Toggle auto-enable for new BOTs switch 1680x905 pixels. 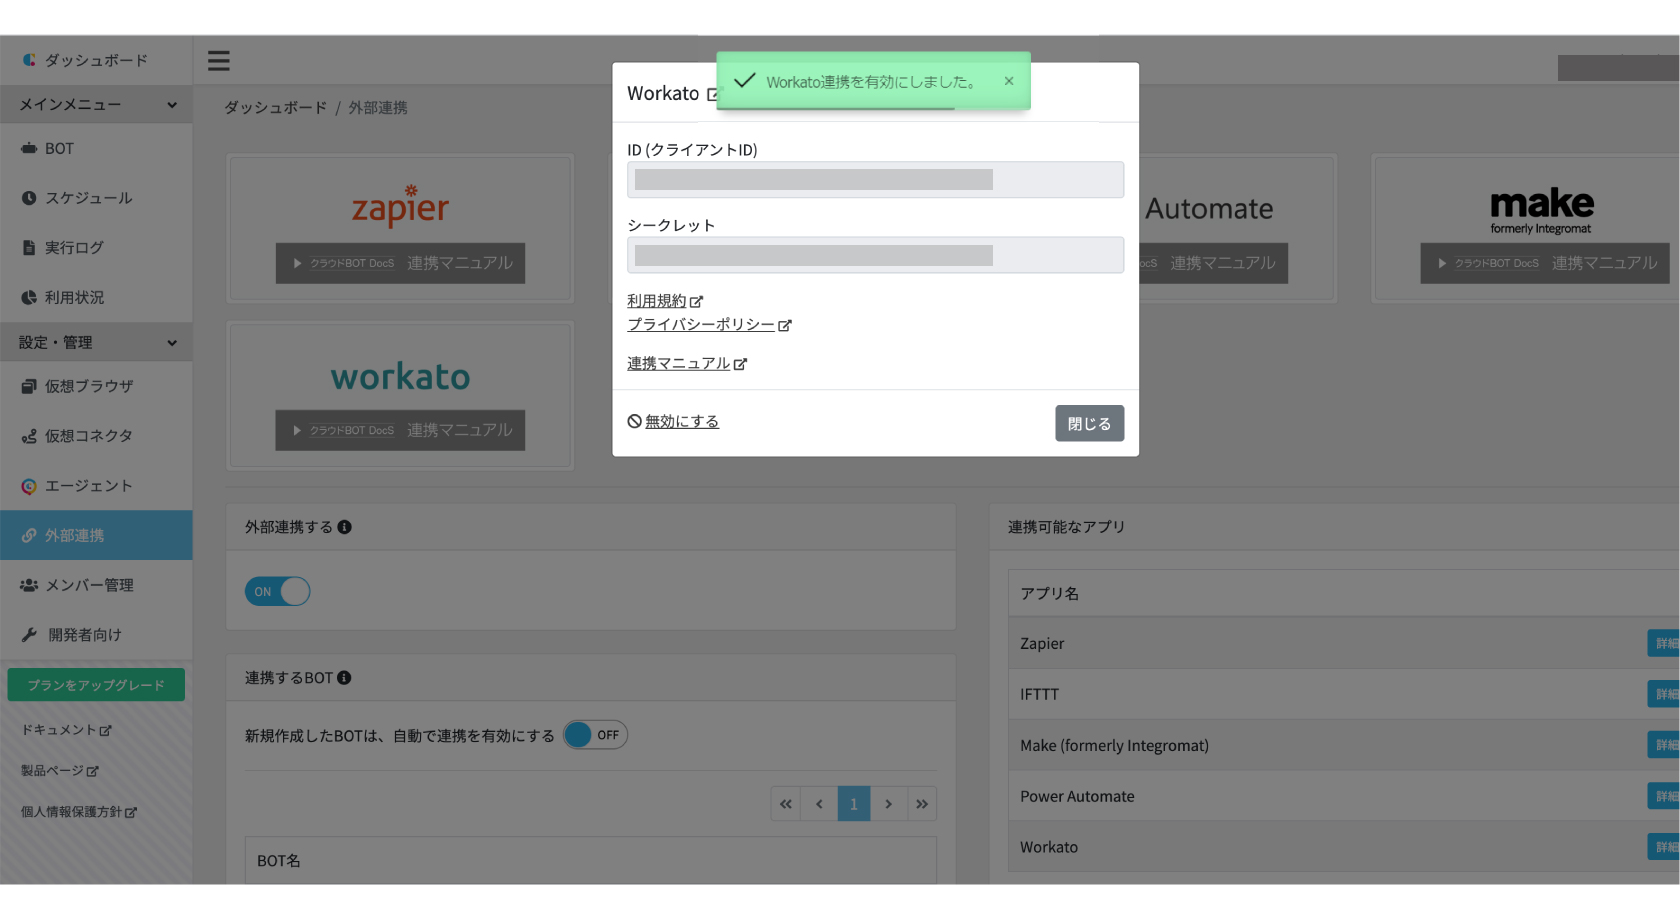pos(595,735)
